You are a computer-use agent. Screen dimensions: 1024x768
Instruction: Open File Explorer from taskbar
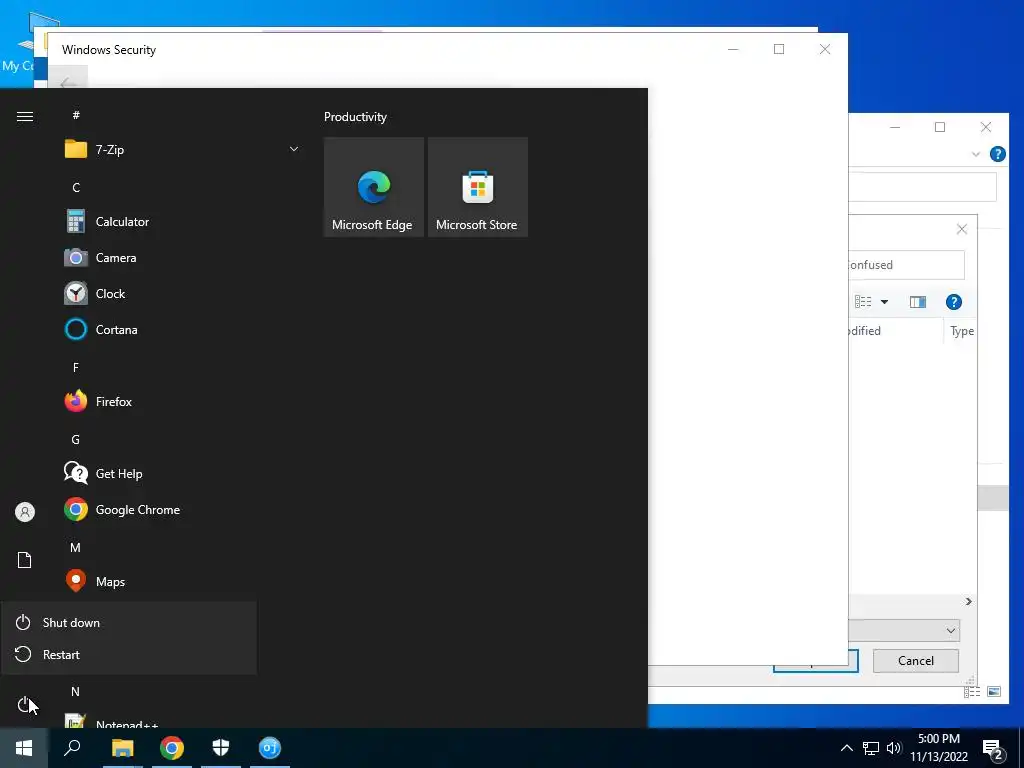click(122, 748)
